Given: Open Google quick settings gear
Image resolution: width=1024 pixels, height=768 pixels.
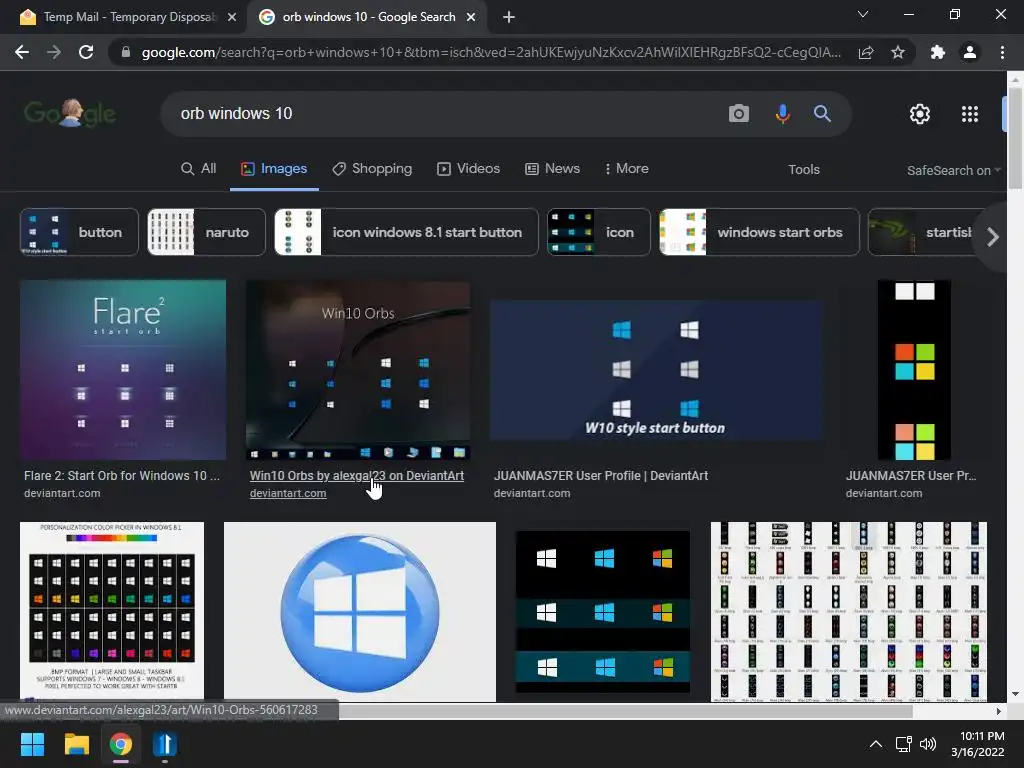Looking at the screenshot, I should (x=920, y=114).
